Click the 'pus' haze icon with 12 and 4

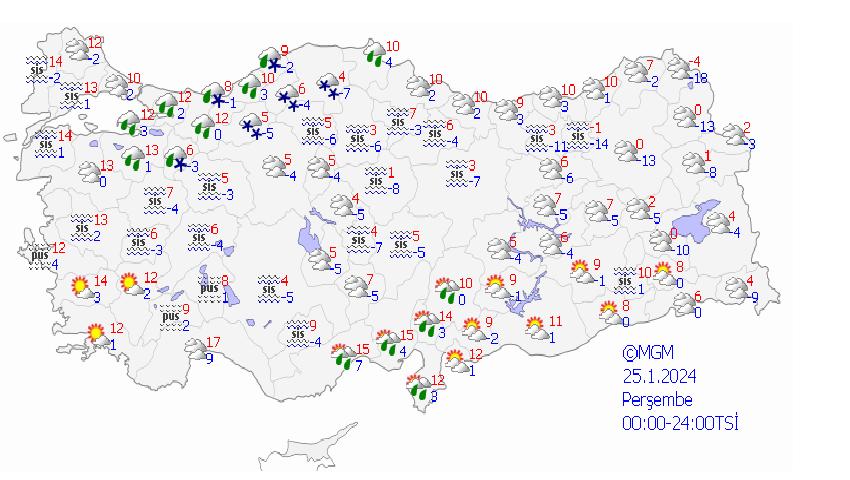point(40,255)
